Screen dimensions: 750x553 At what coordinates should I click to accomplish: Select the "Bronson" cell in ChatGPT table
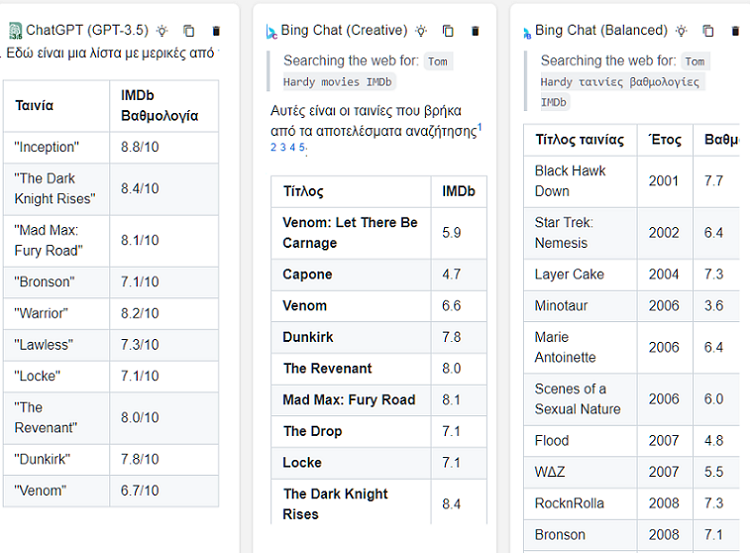[56, 282]
